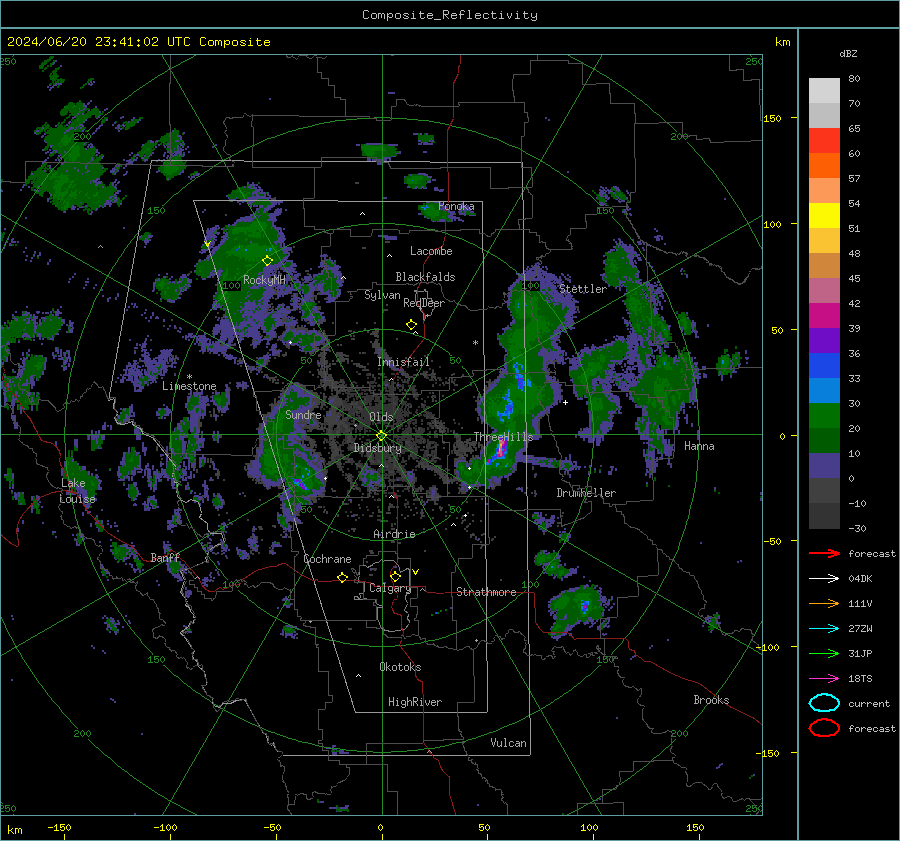Click the yellow diamond marker near RedDeer

coord(411,325)
